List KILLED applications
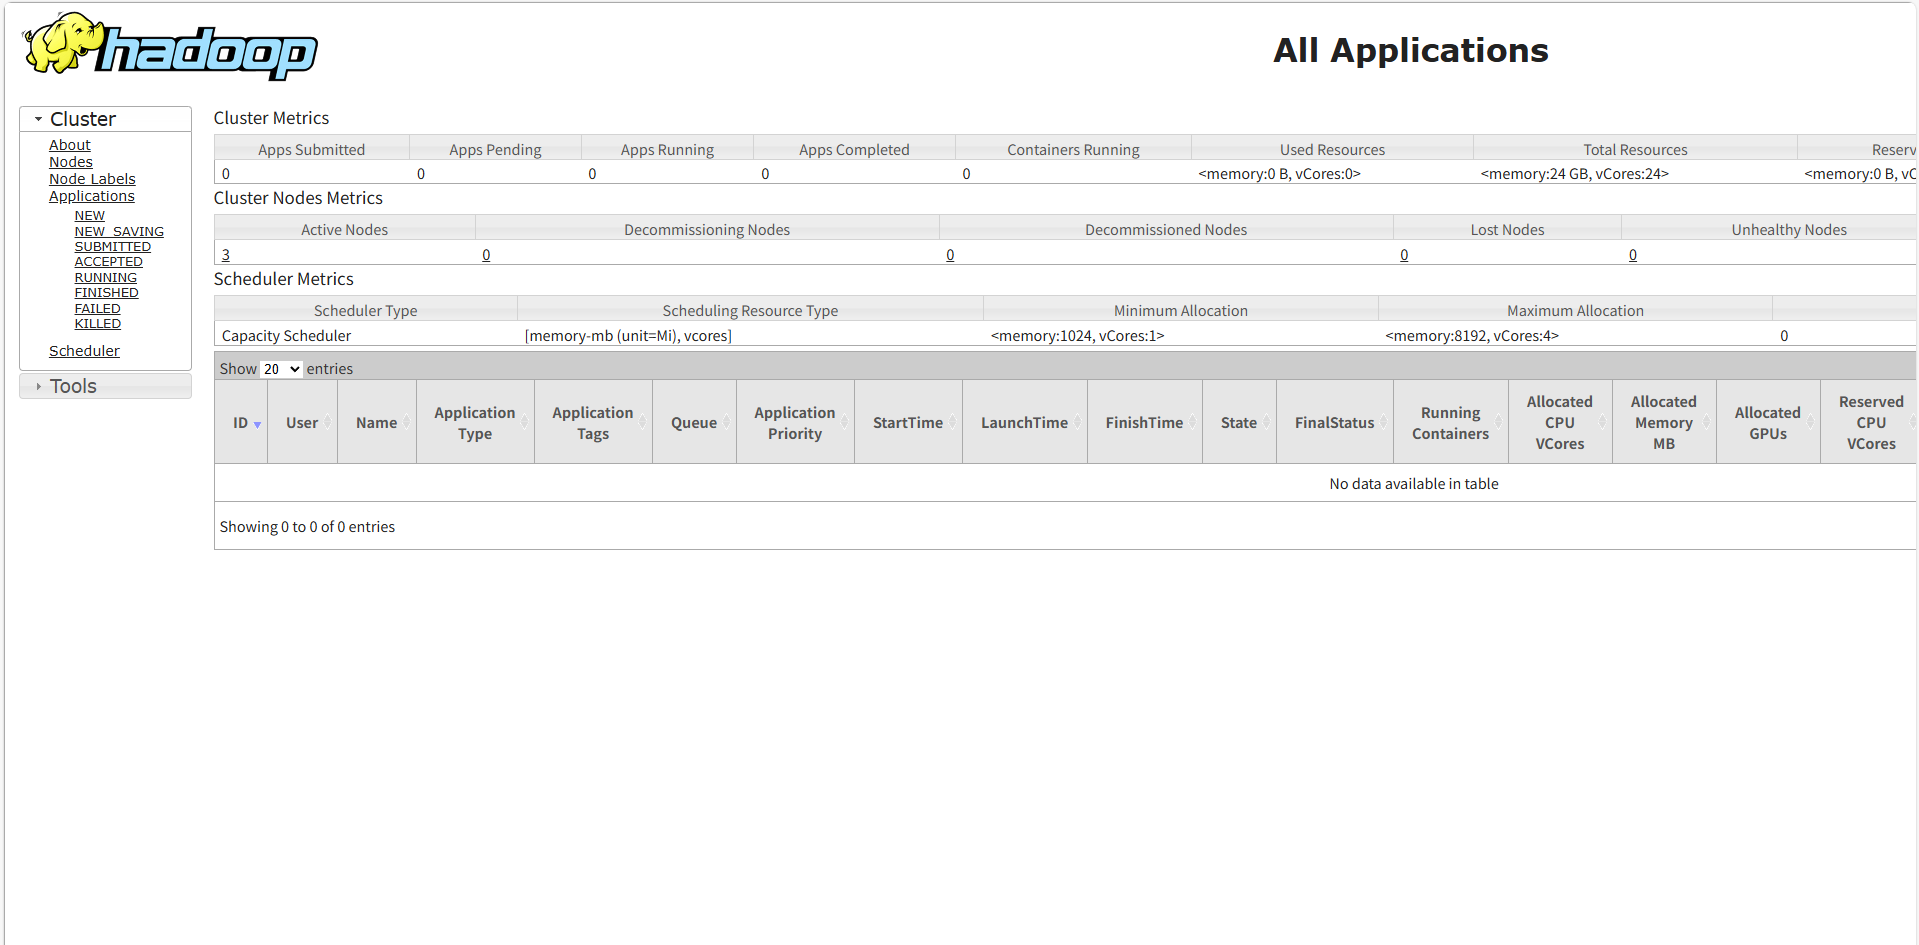1919x945 pixels. [x=97, y=324]
